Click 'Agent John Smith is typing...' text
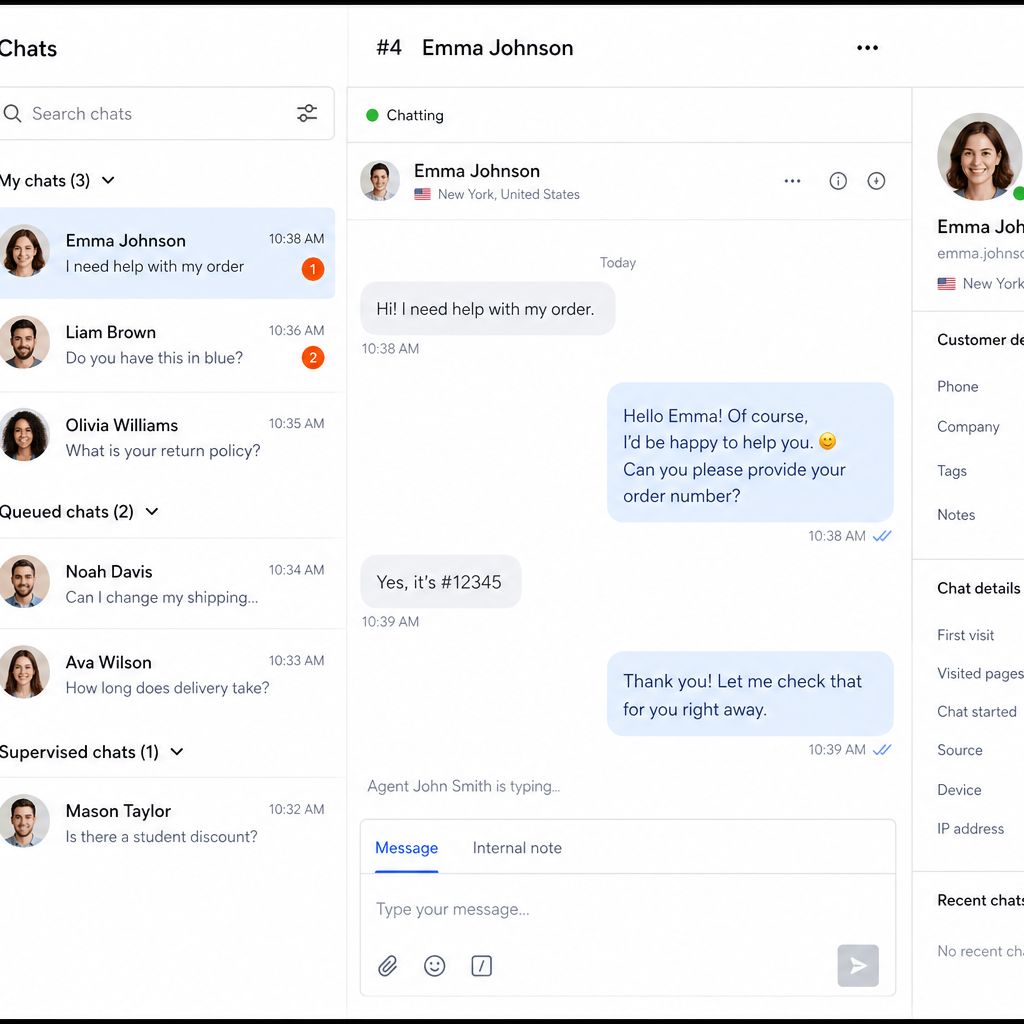 464,786
